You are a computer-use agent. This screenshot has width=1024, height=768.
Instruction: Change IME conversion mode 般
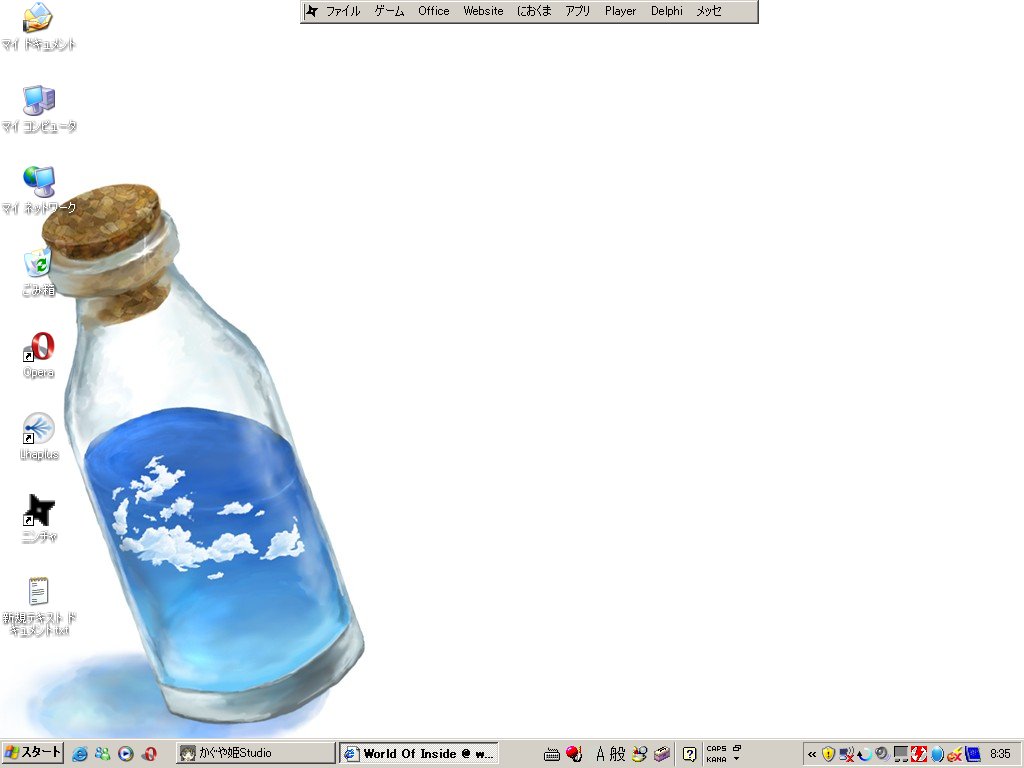(617, 754)
